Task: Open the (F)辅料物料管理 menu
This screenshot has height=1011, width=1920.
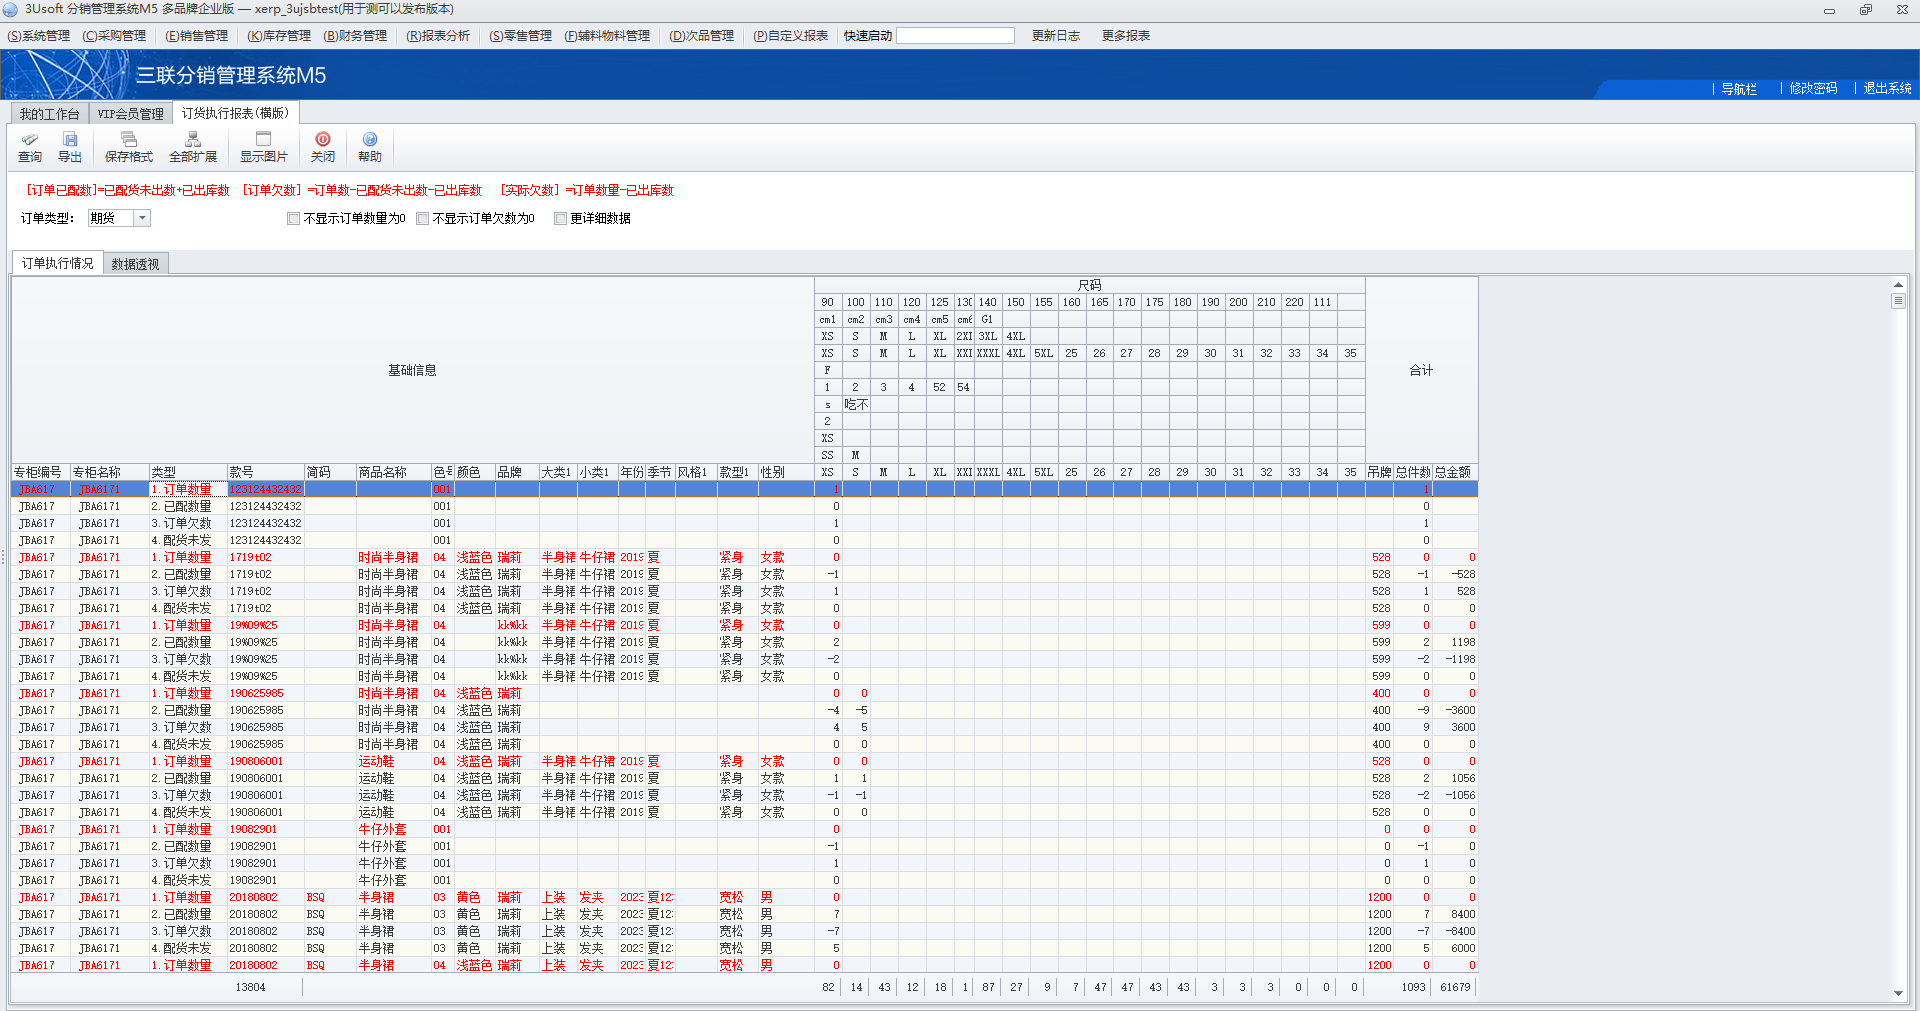Action: coord(607,36)
